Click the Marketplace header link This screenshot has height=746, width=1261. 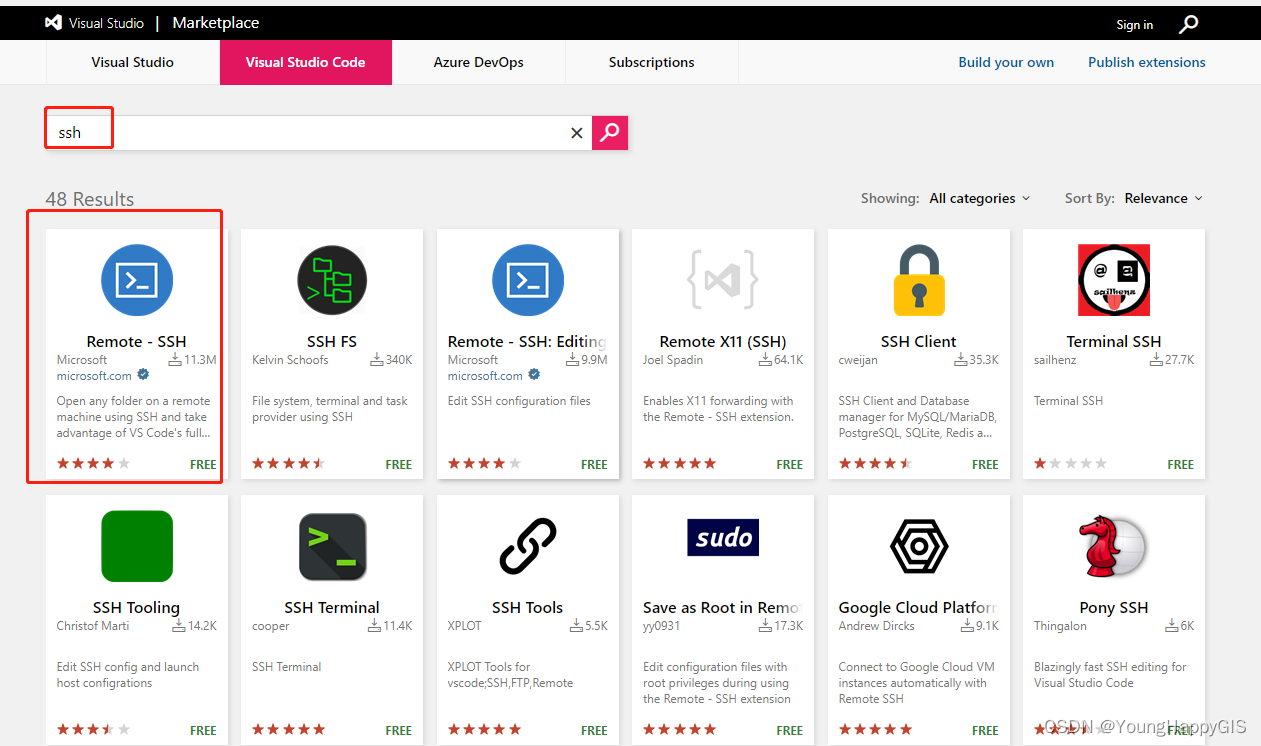pyautogui.click(x=216, y=23)
